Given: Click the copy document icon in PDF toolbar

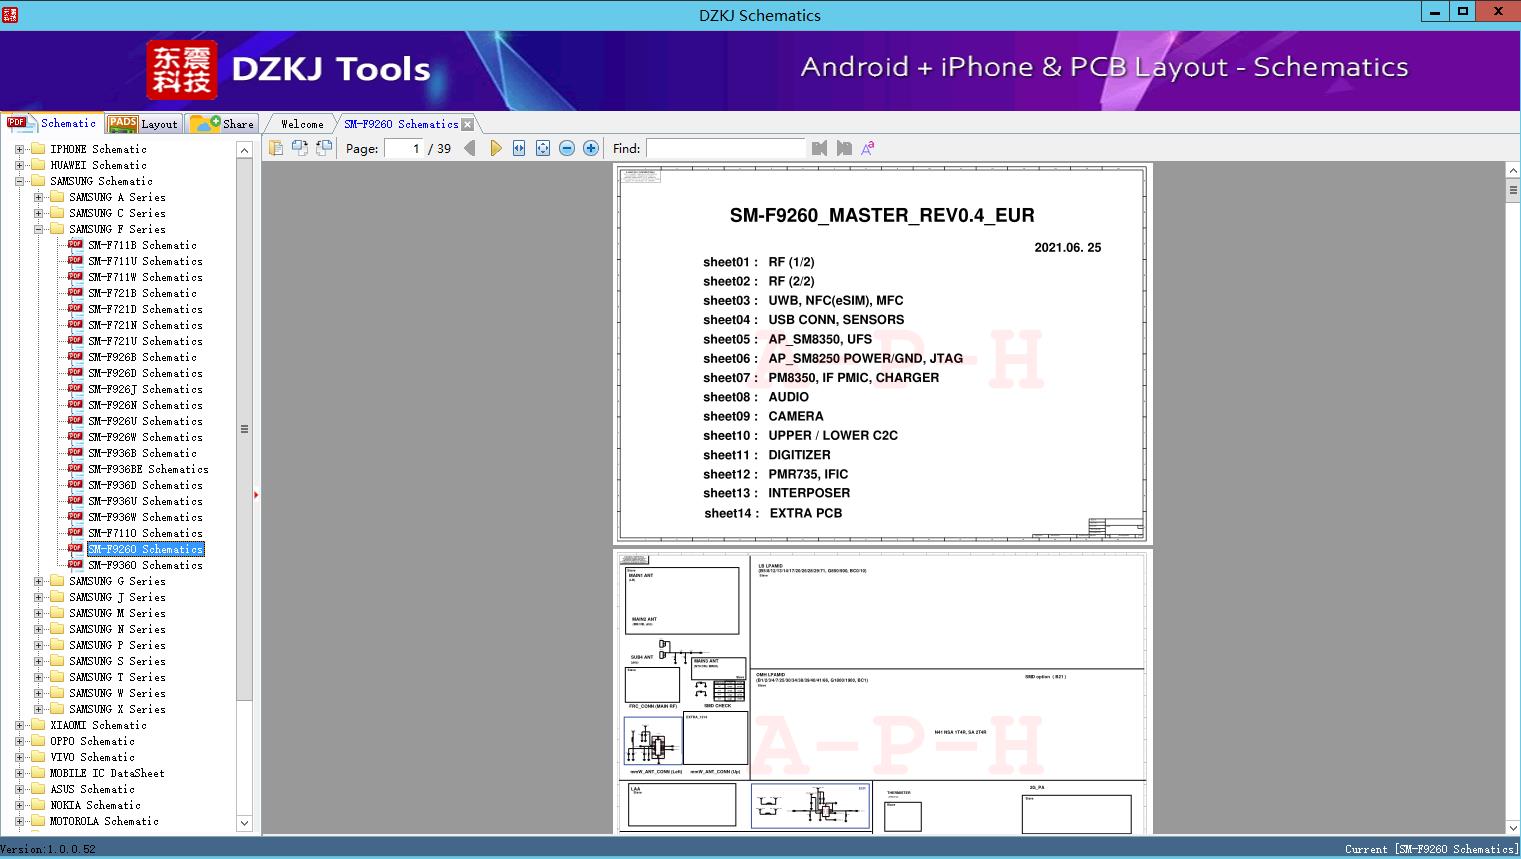Looking at the screenshot, I should click(276, 148).
